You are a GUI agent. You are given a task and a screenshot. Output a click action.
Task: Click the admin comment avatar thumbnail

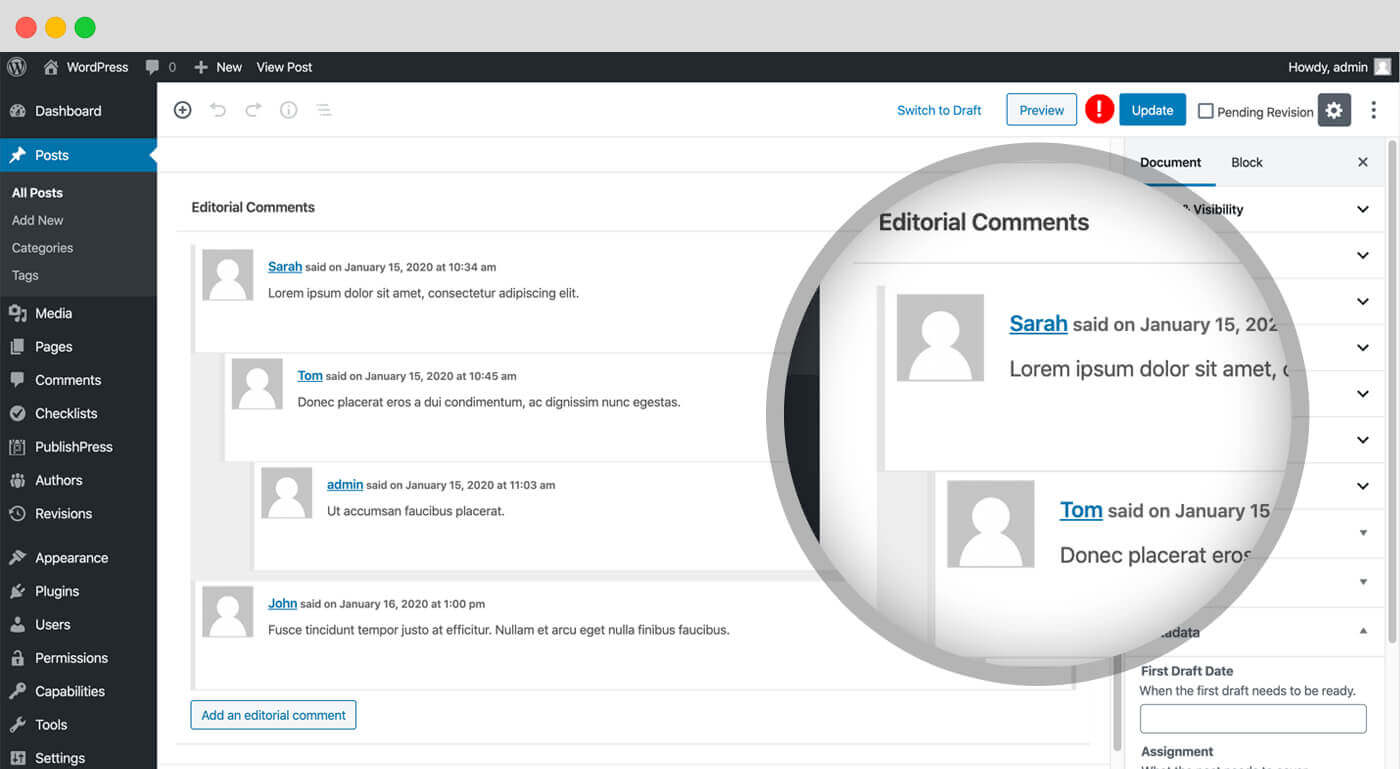tap(287, 493)
